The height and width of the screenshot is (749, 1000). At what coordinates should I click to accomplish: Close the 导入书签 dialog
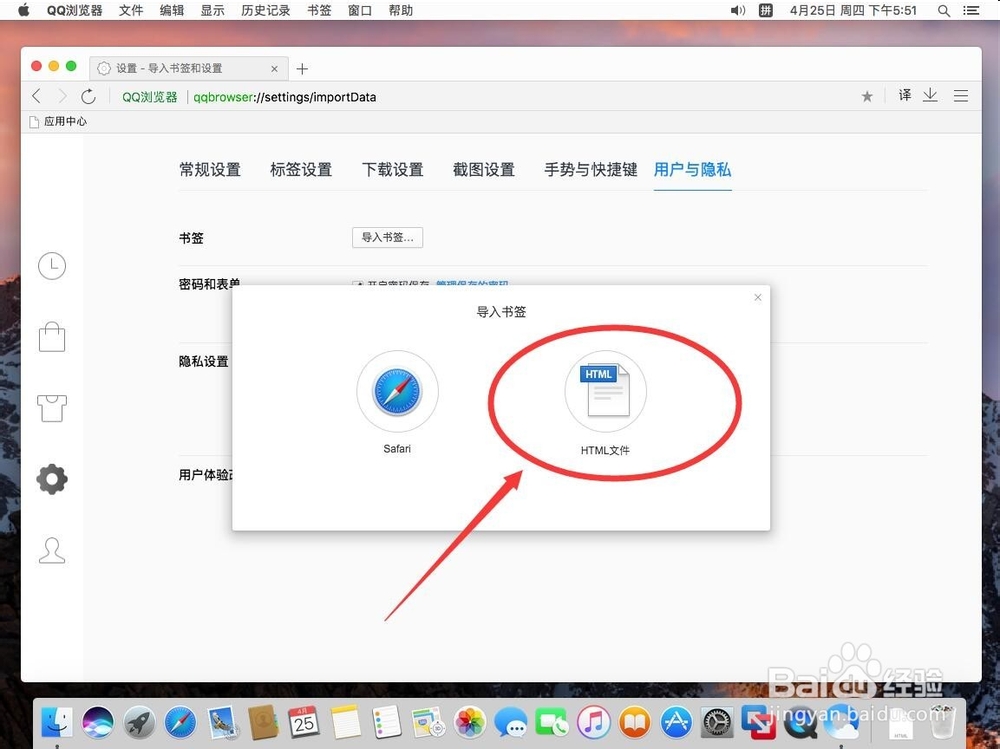click(758, 297)
